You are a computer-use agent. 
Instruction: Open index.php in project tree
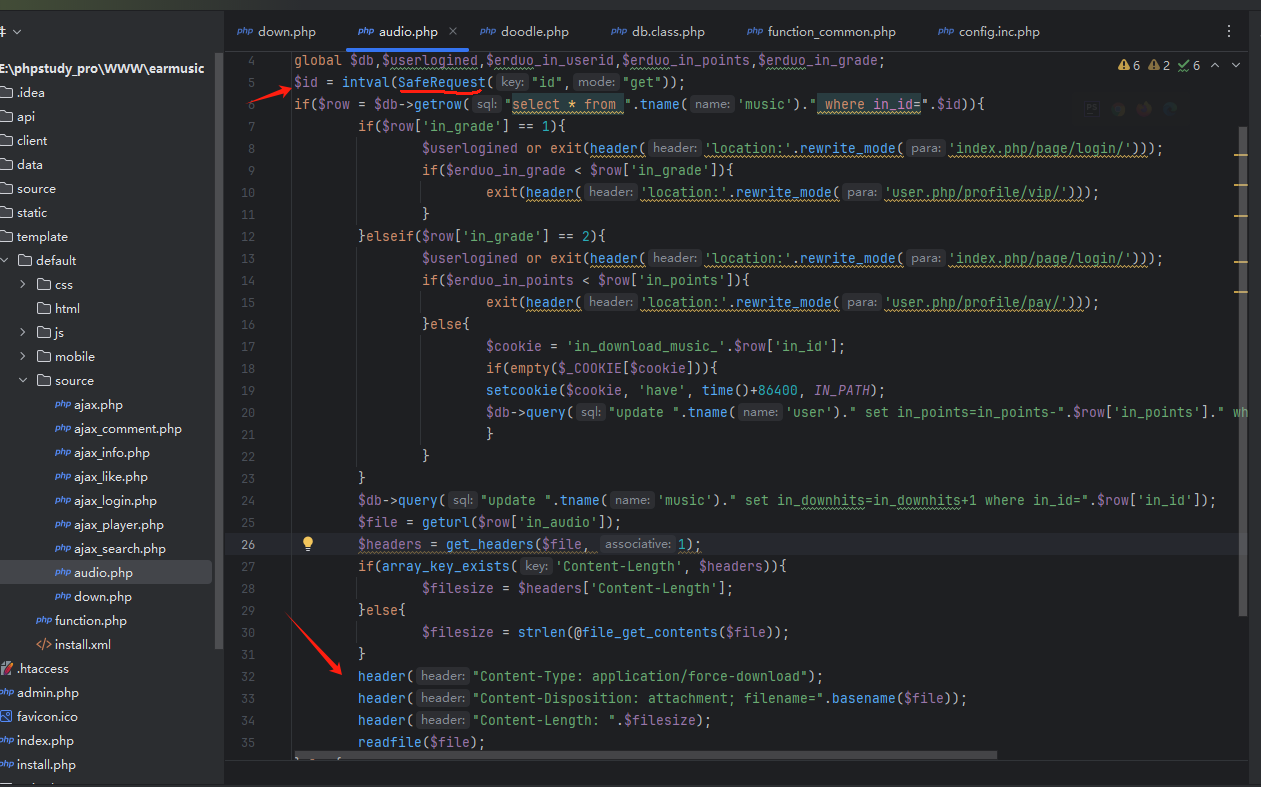[x=45, y=740]
